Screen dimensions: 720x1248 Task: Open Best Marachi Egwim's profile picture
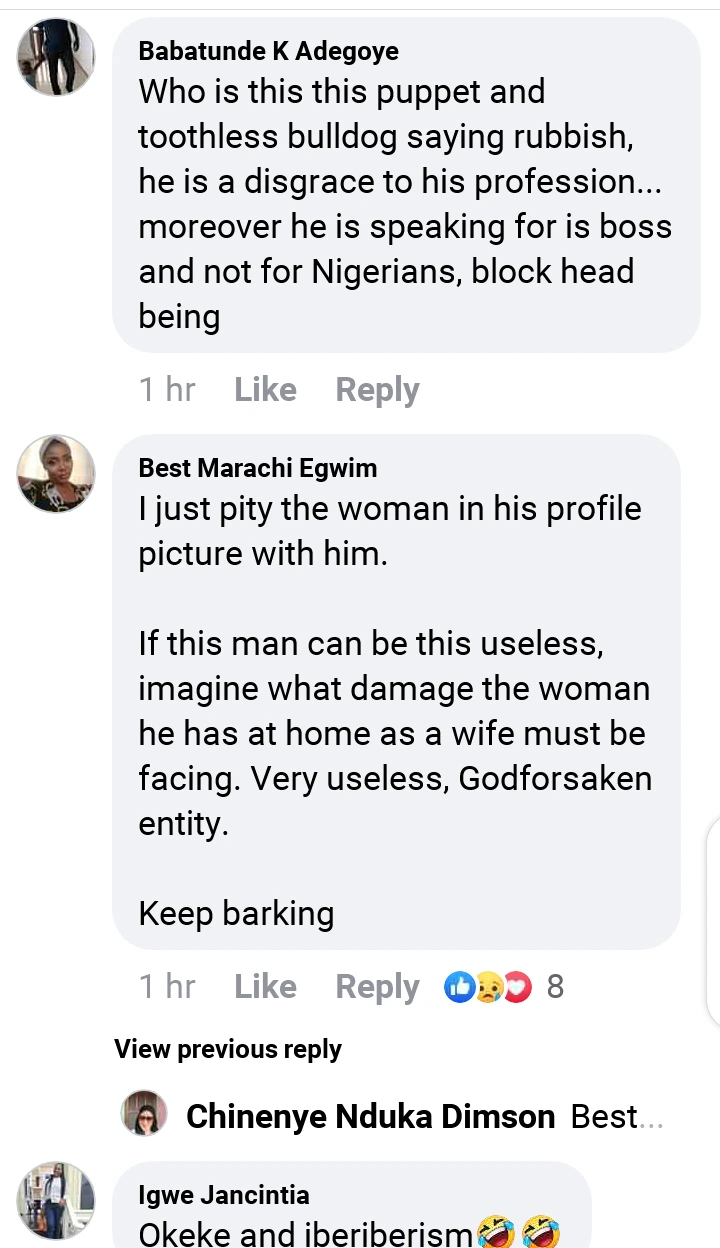(x=56, y=474)
